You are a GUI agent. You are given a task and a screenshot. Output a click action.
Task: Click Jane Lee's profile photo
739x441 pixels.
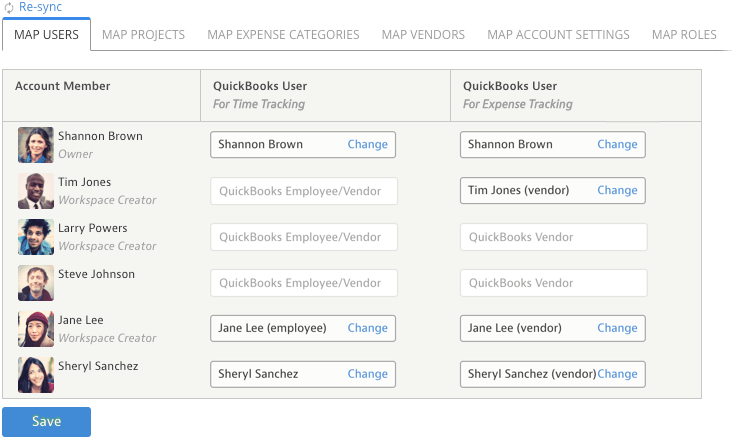(36, 329)
